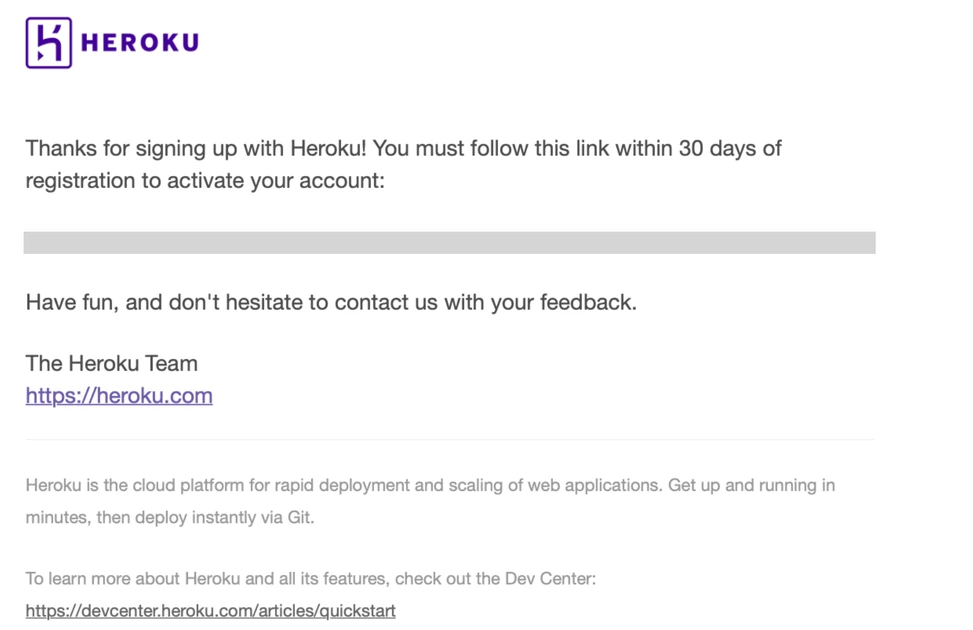Click the "Thanks for signing up with Heroku!" sentence
Image resolution: width=973 pixels, height=630 pixels.
click(x=196, y=148)
